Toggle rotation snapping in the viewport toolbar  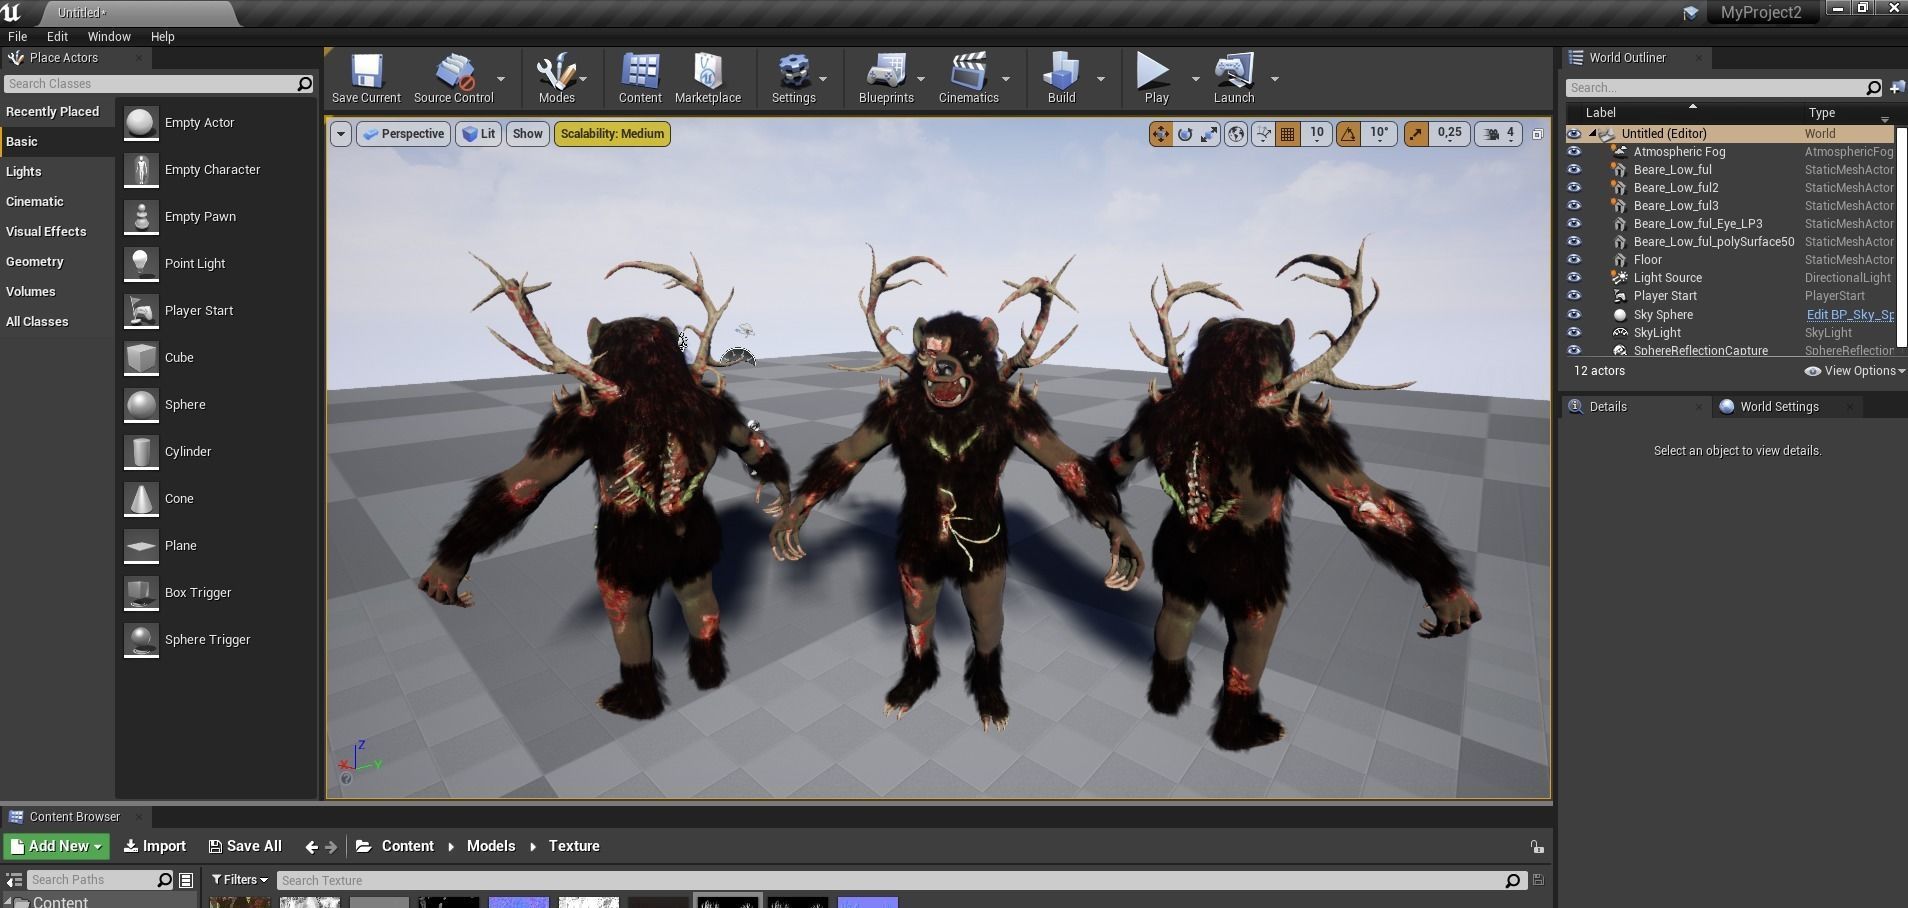pos(1348,134)
